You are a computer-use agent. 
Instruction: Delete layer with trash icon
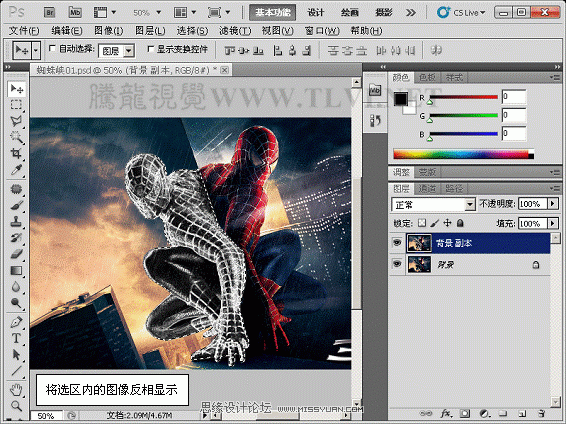[541, 413]
